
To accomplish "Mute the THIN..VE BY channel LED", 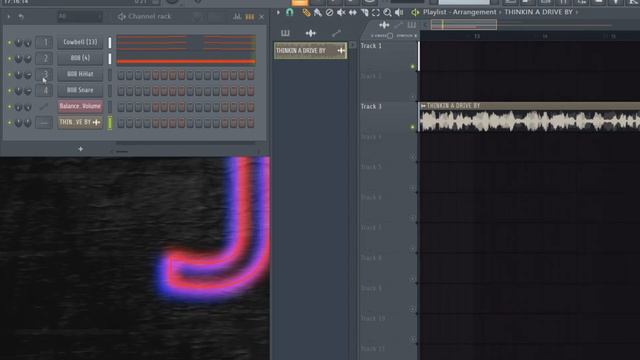I will point(9,123).
